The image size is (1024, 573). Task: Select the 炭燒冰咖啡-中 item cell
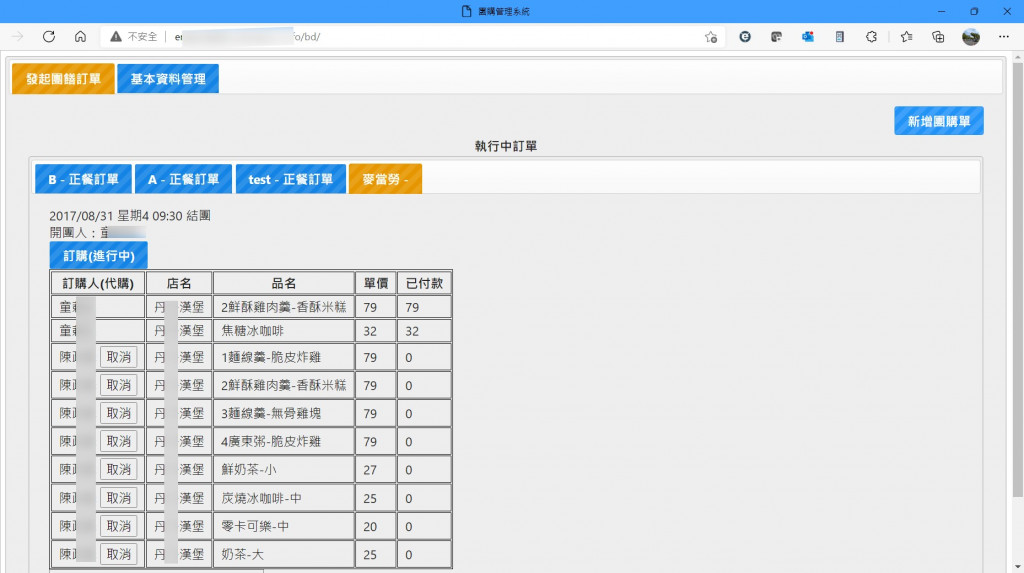[283, 498]
